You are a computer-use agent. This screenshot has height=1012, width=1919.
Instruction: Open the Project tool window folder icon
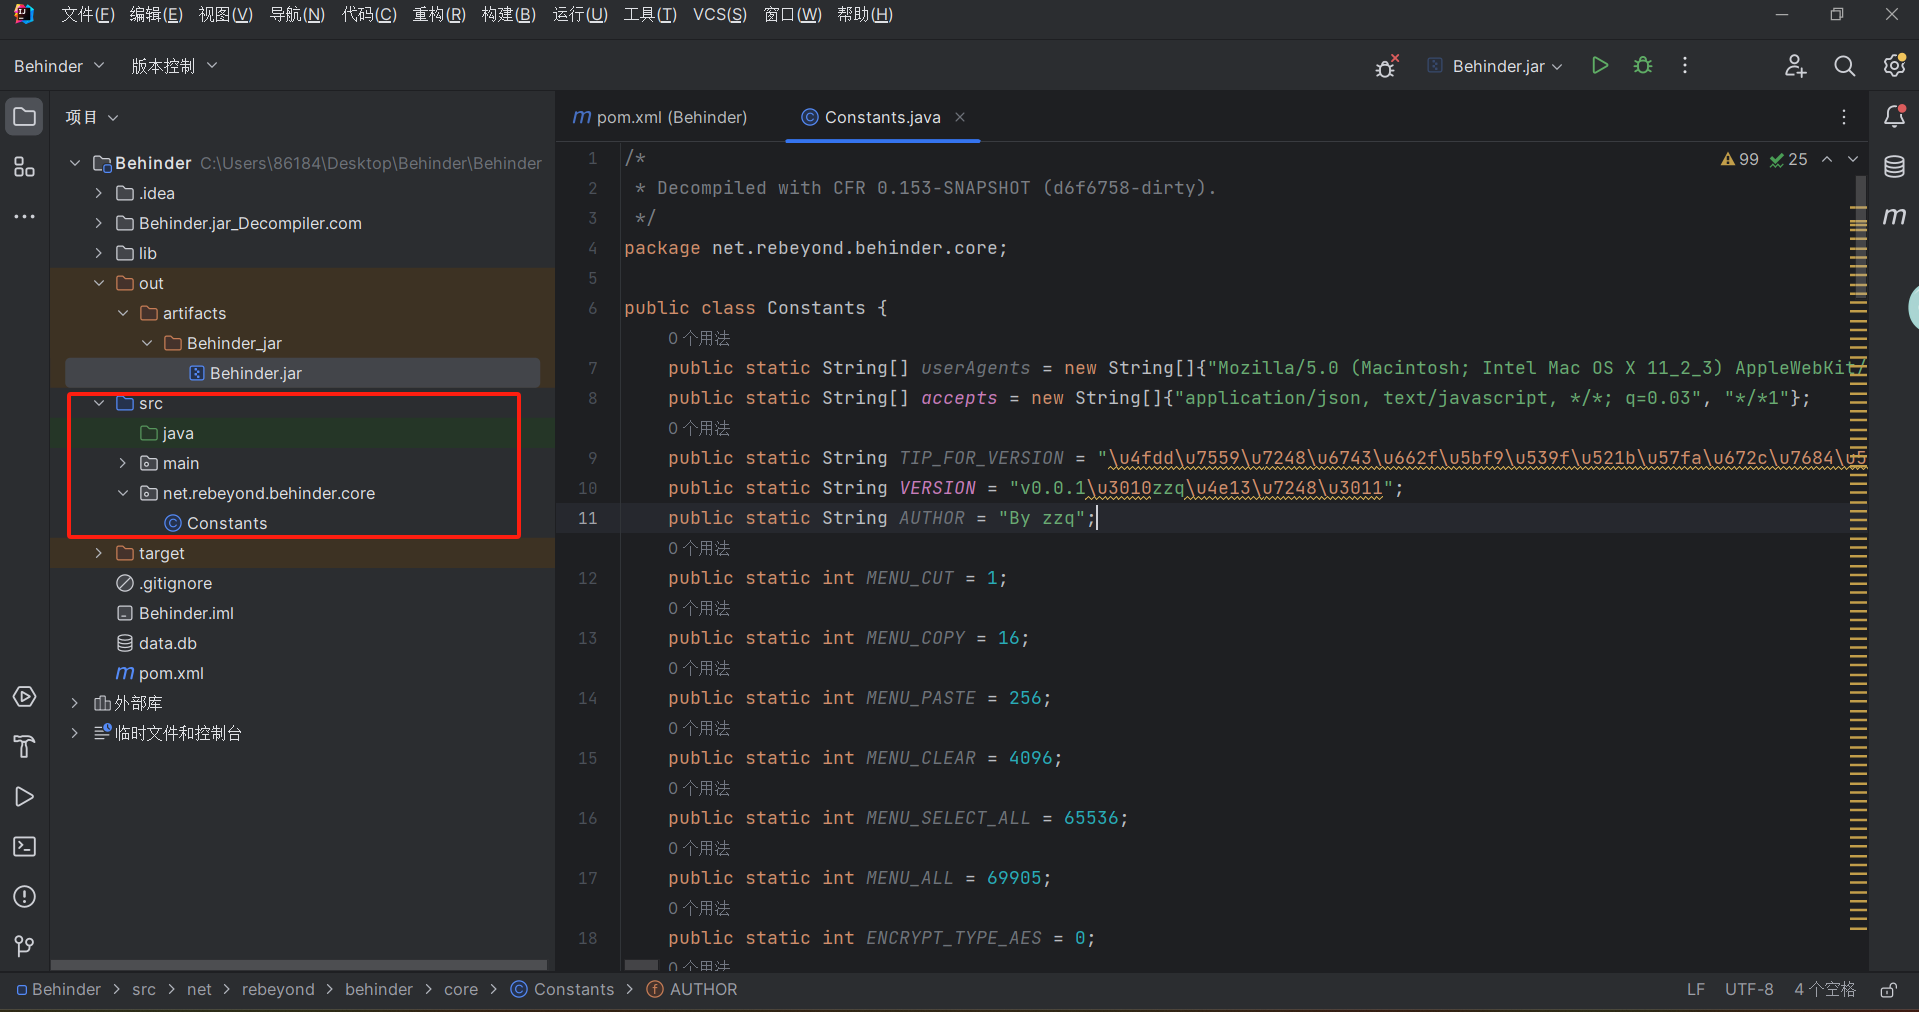pos(25,117)
